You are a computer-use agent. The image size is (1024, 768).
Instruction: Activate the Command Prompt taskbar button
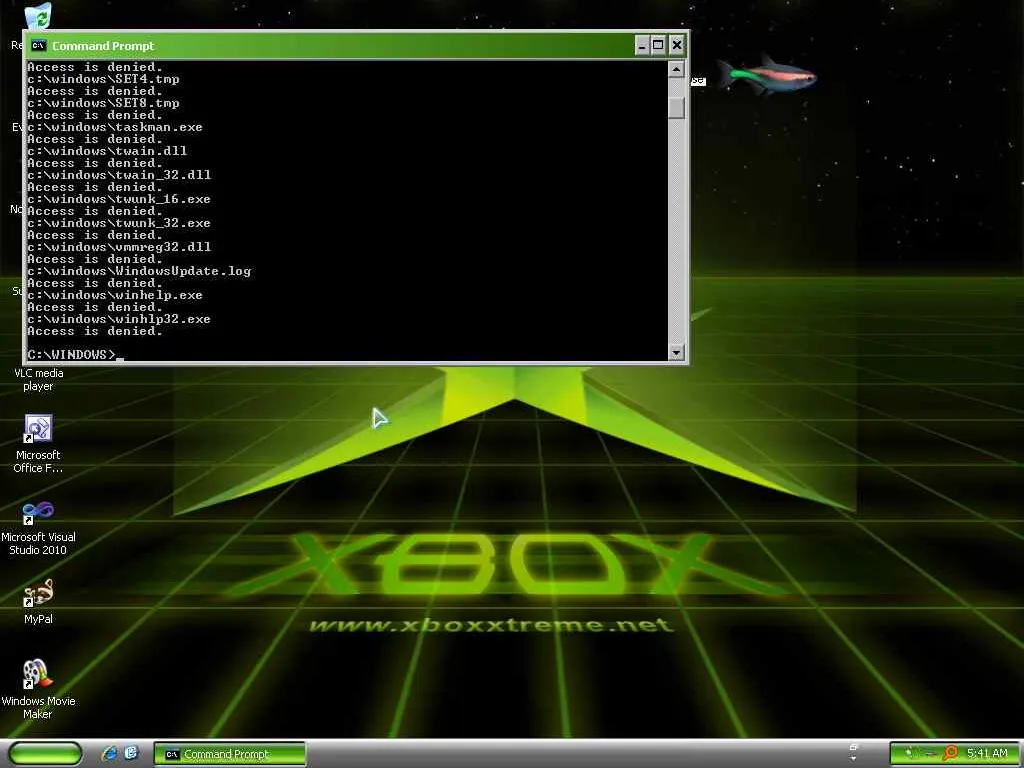pyautogui.click(x=229, y=754)
